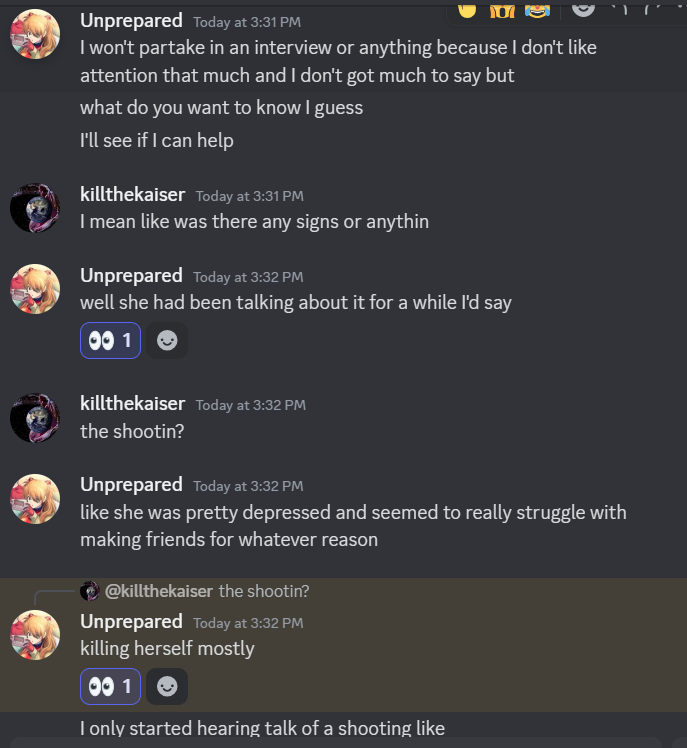
Task: Click joy emoji quick reaction in hover toolbar
Action: 537,10
